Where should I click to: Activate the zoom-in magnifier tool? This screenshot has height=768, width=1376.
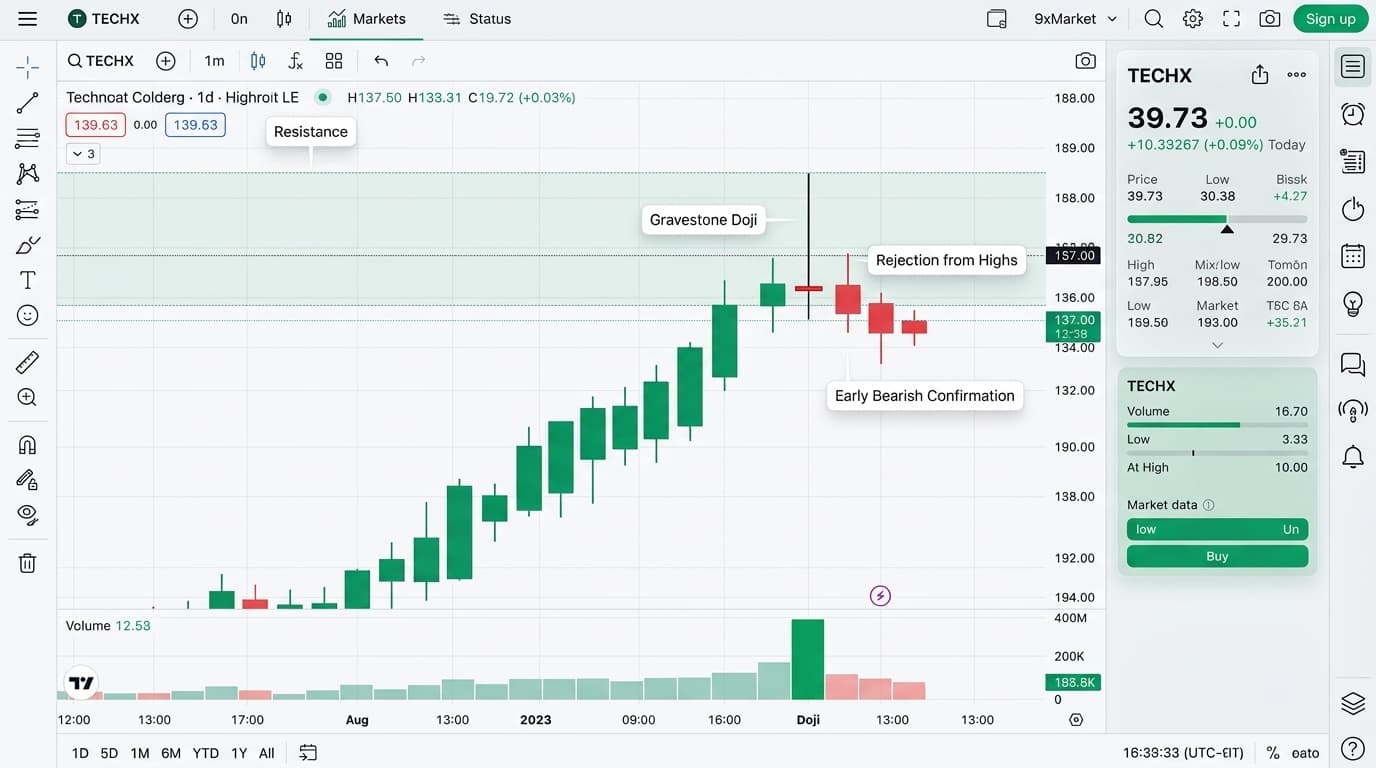(x=28, y=397)
